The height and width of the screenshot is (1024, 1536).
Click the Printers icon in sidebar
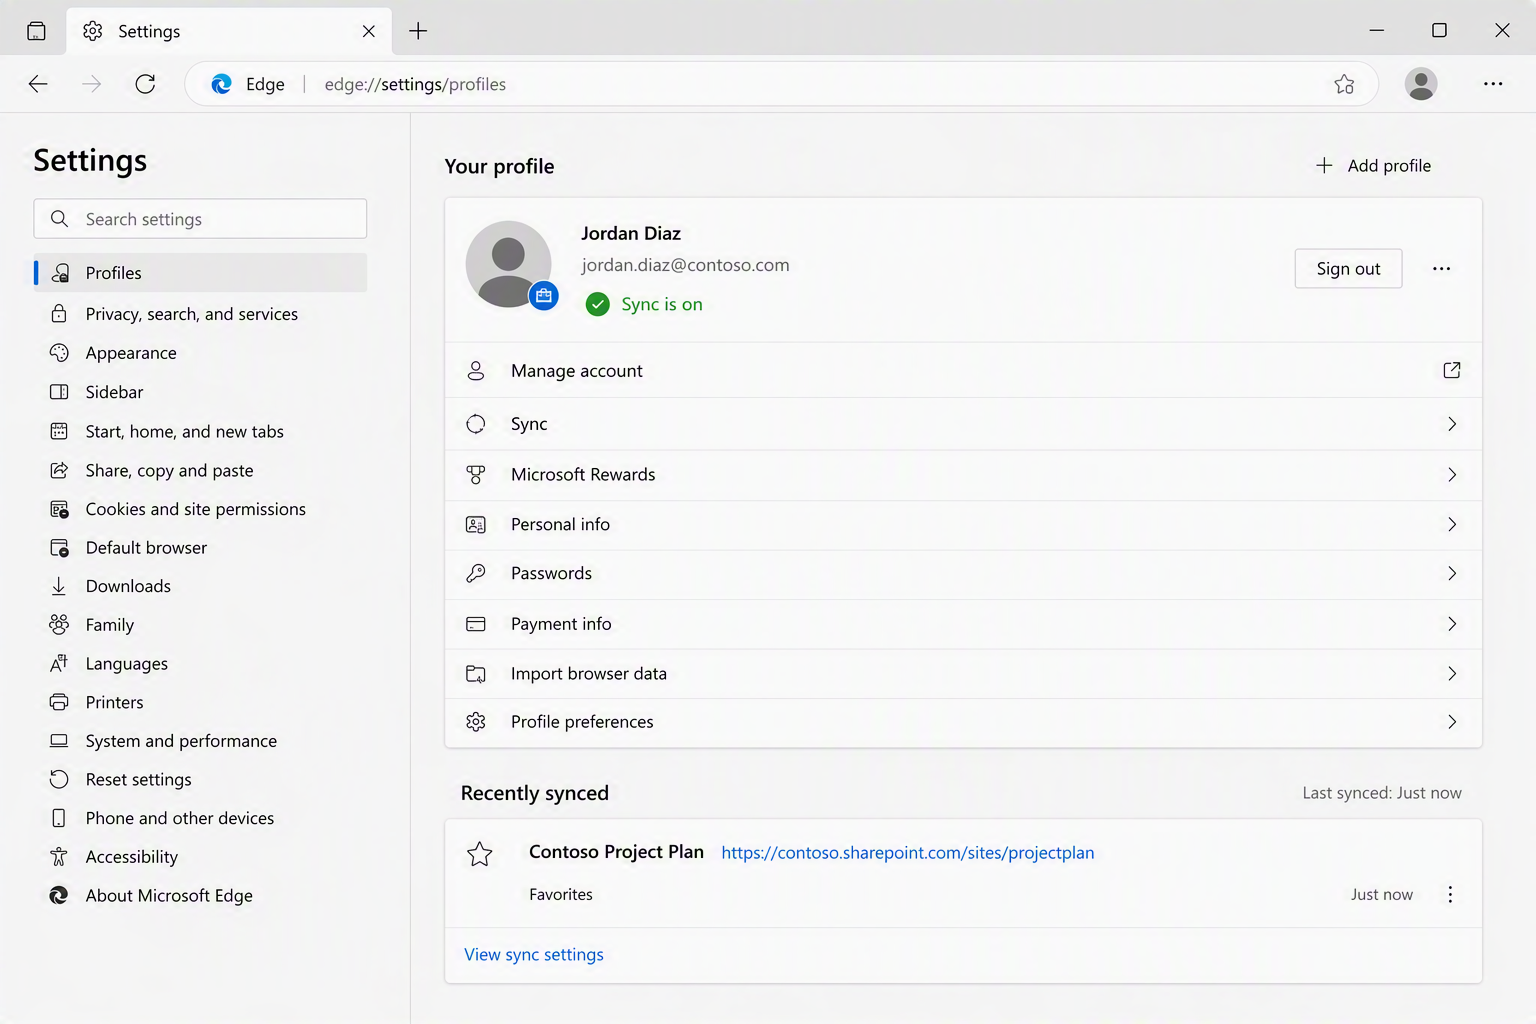[59, 702]
